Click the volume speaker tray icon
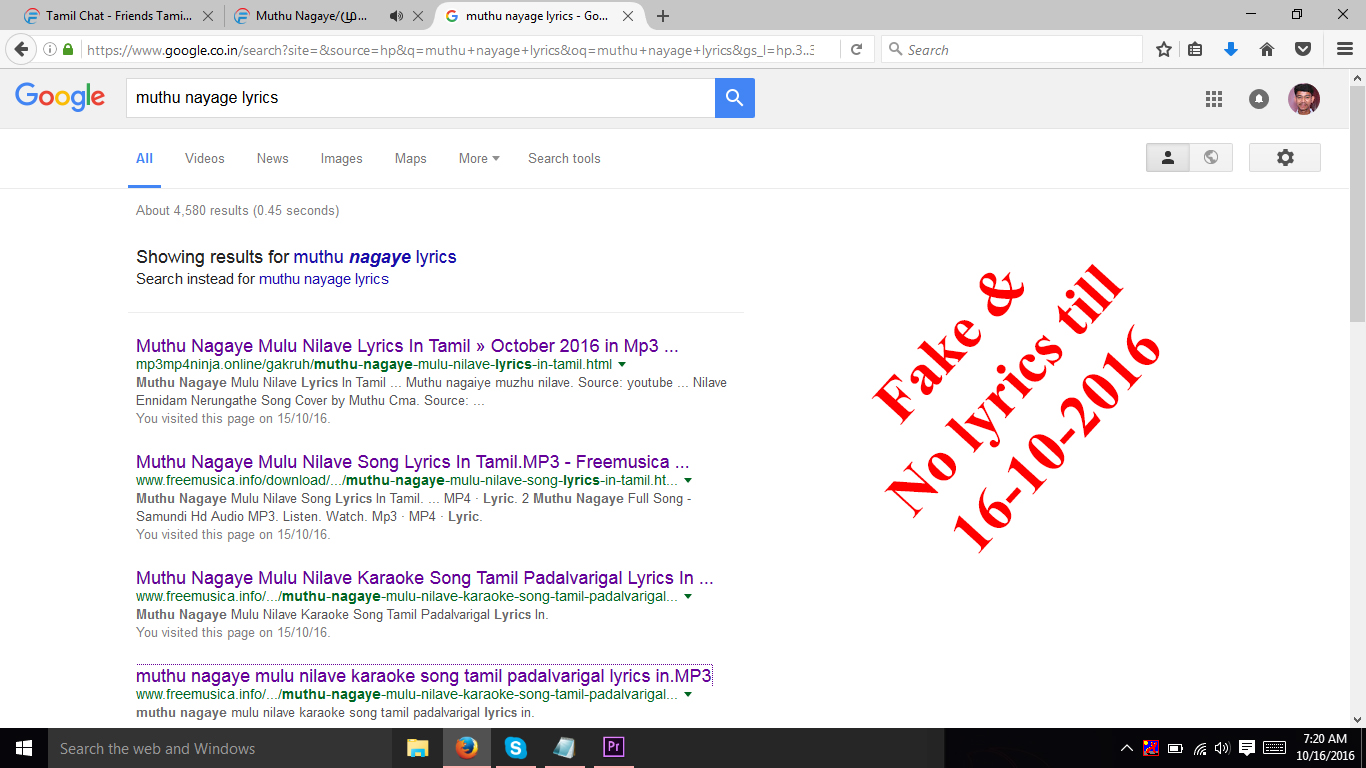 click(x=1222, y=748)
